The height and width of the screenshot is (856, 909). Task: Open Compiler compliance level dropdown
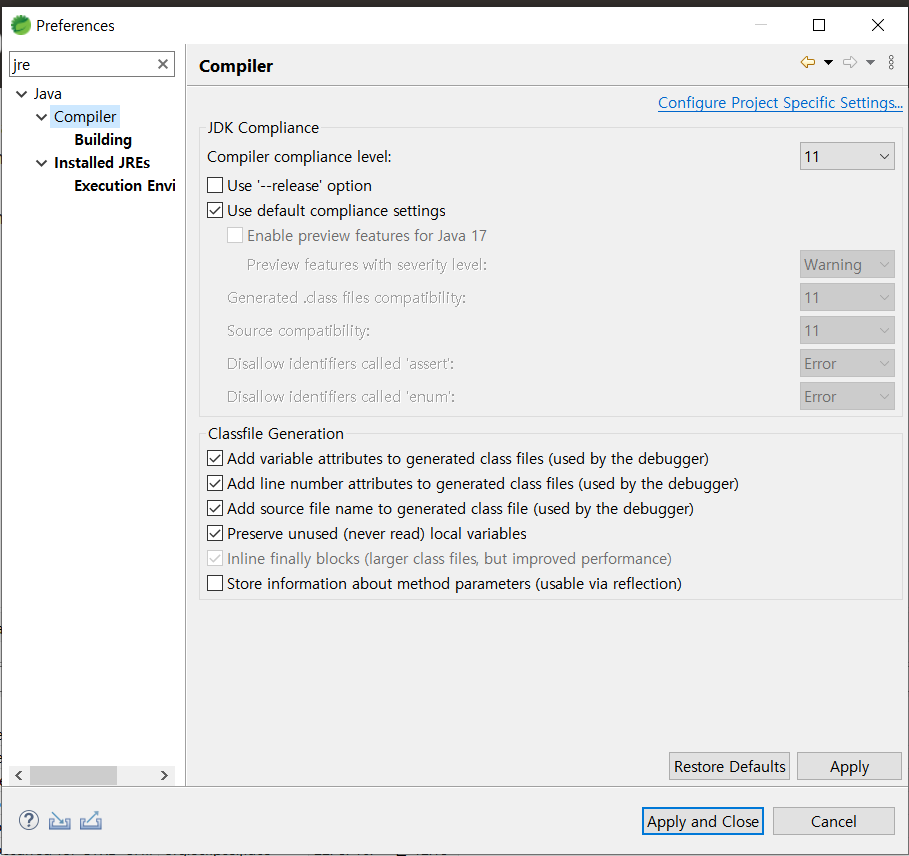coord(847,156)
